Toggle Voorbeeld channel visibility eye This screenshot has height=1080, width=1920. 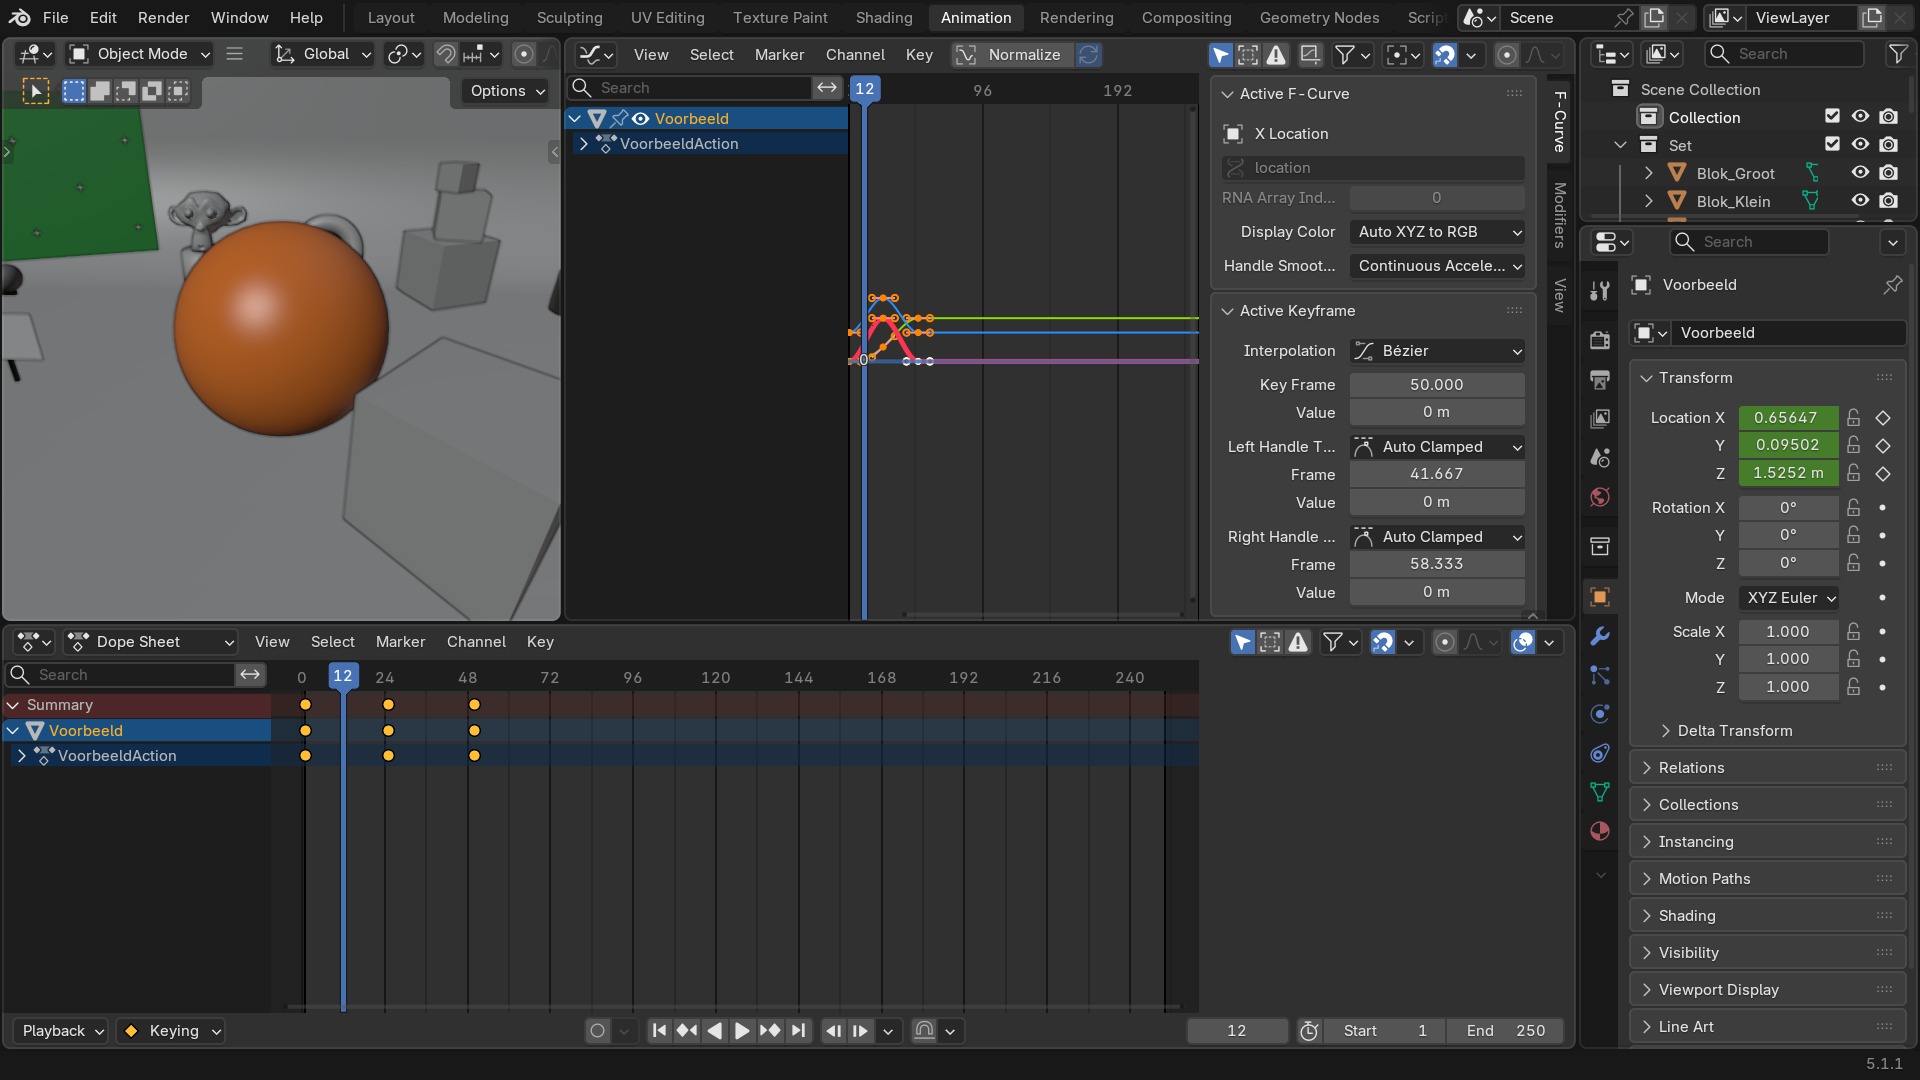coord(641,119)
